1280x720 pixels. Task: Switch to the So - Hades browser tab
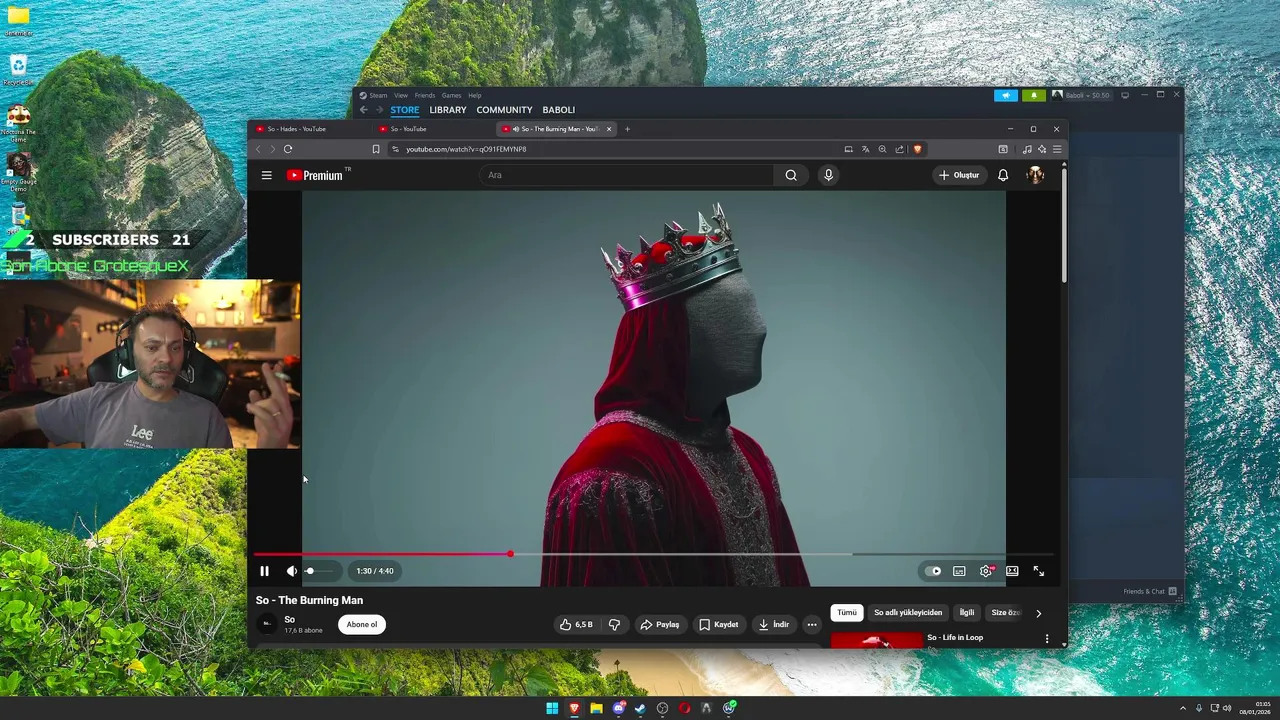(x=310, y=129)
